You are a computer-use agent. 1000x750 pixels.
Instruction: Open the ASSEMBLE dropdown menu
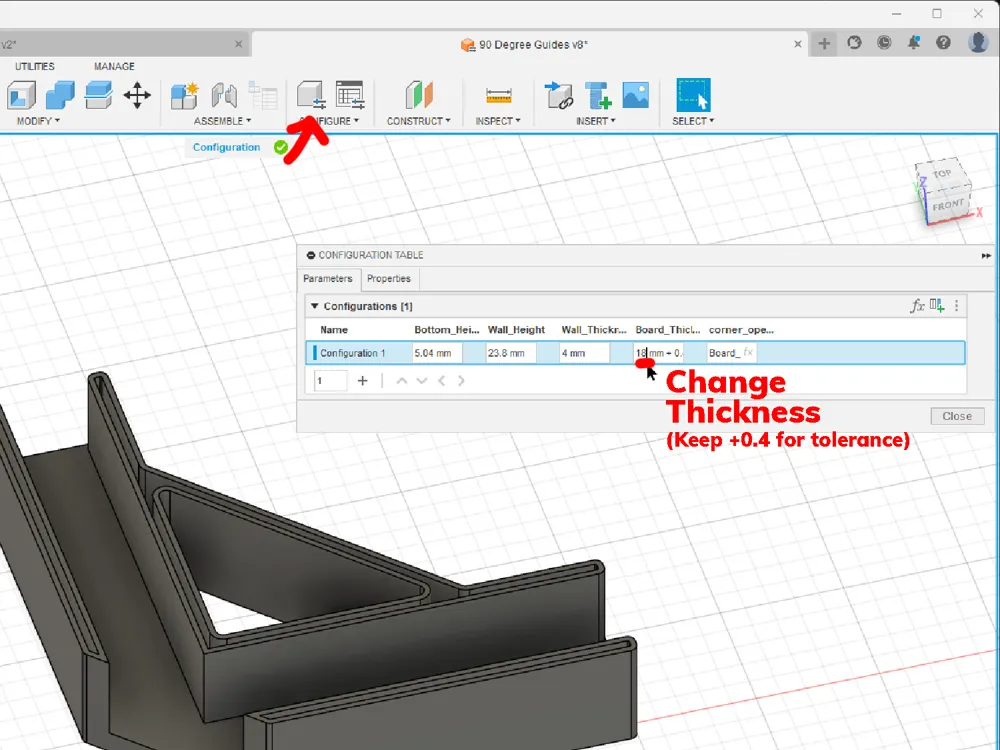222,121
